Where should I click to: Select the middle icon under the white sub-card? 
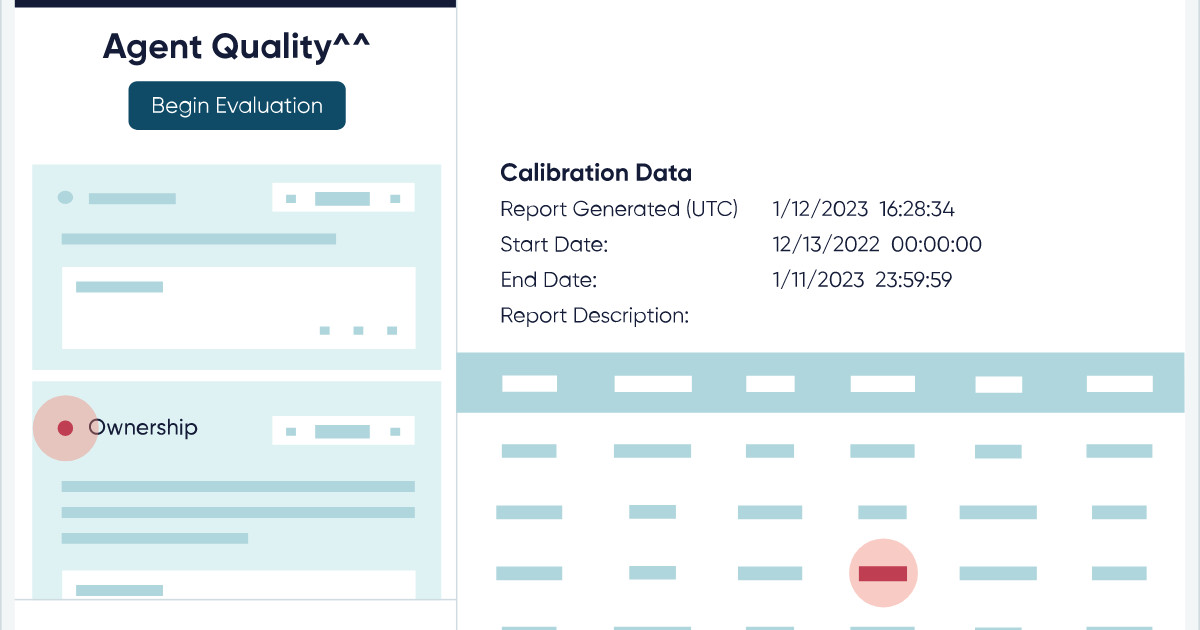click(356, 329)
